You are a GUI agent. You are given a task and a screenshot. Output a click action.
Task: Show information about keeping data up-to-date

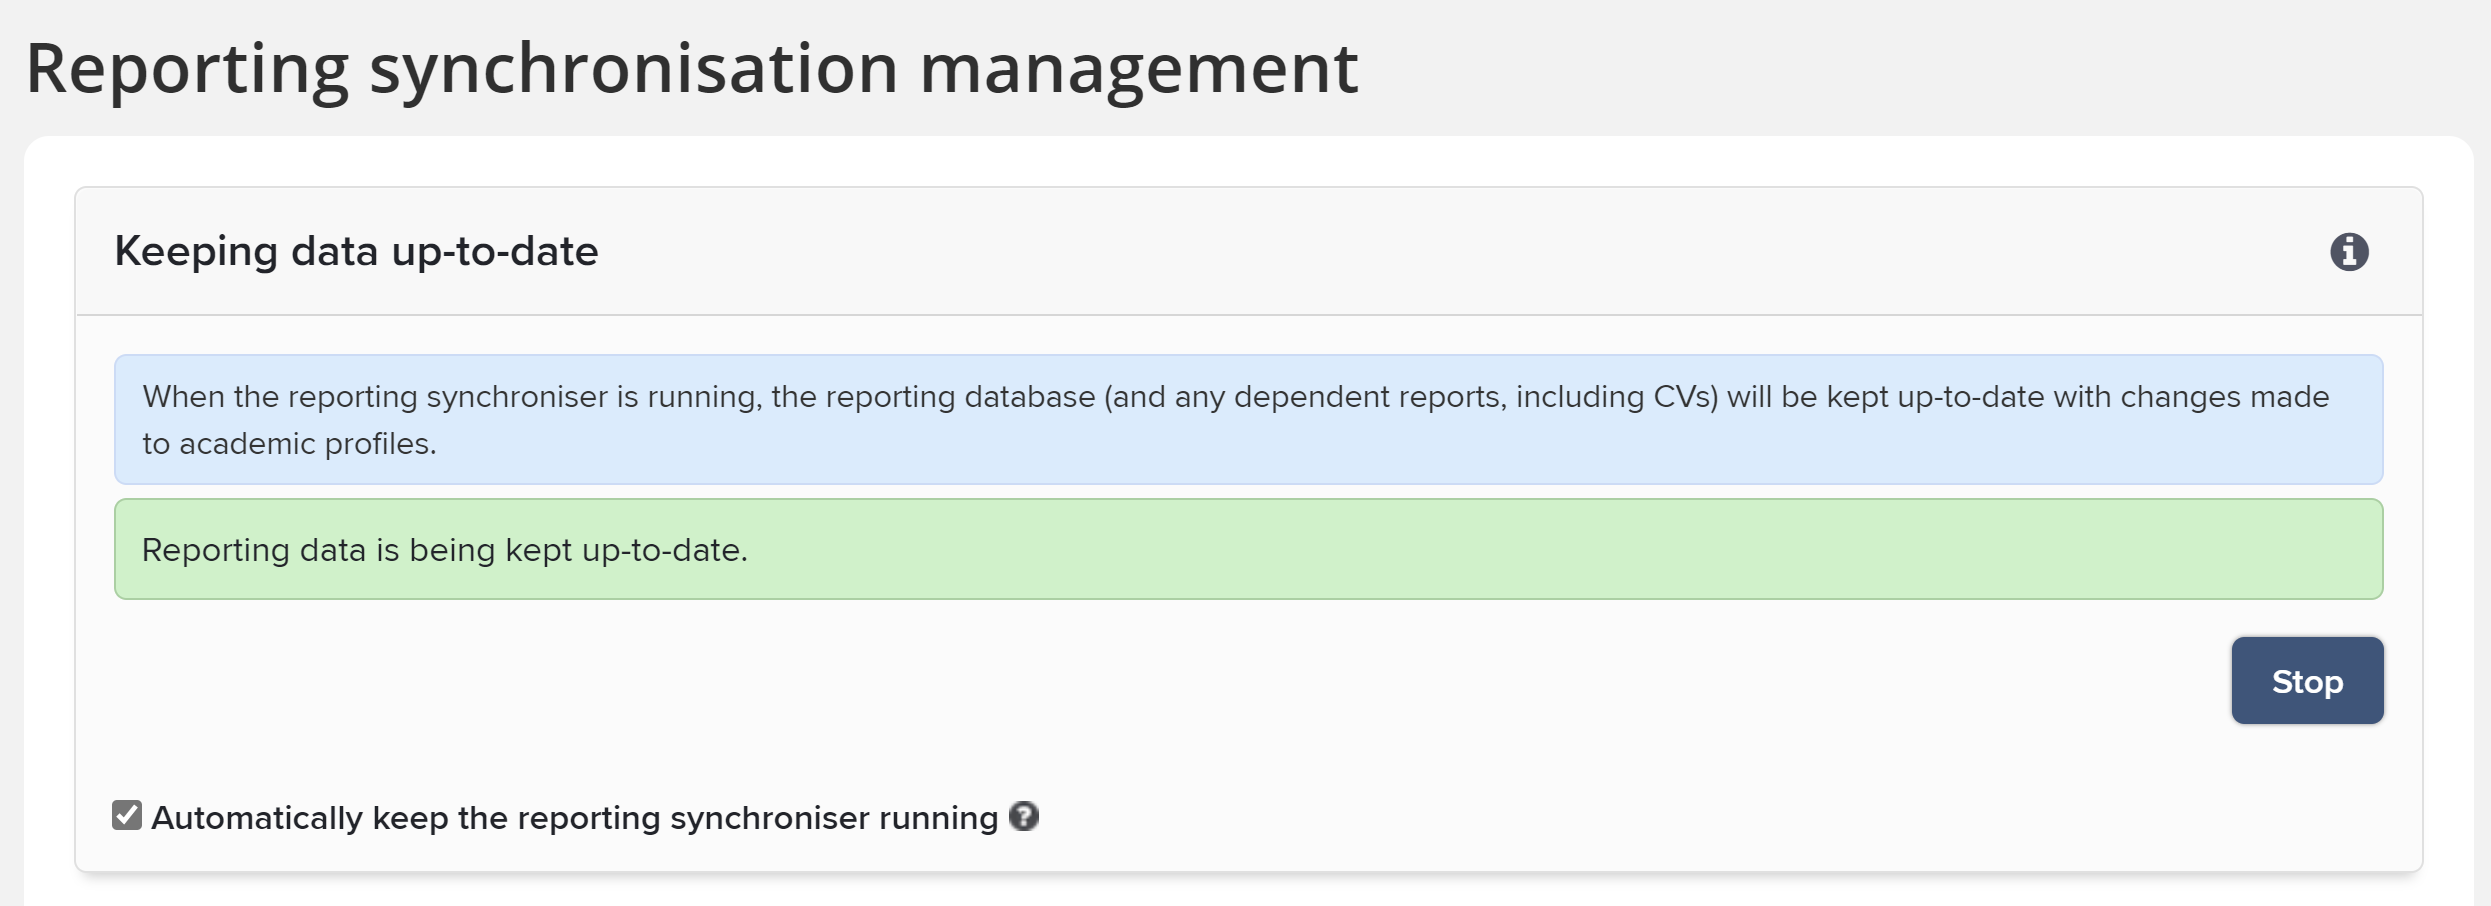2349,252
